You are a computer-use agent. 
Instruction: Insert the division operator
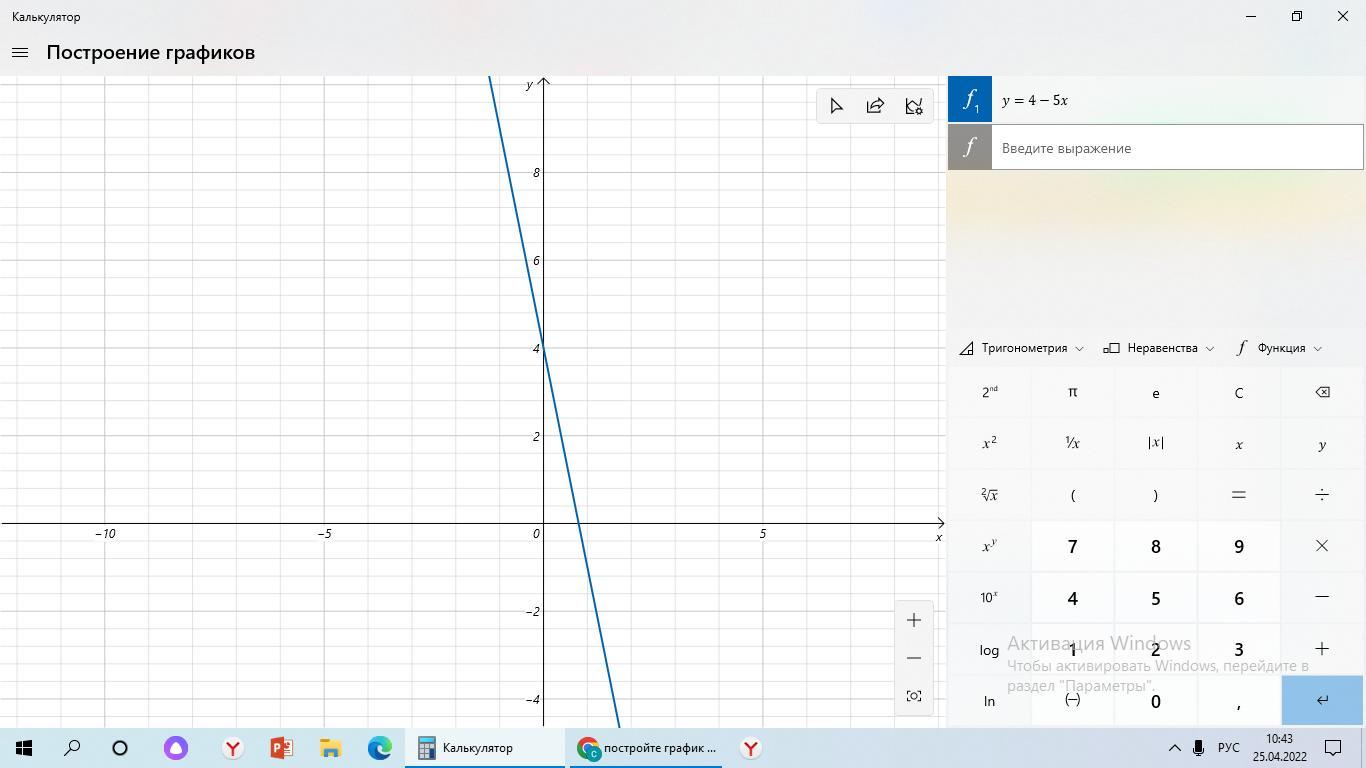click(x=1322, y=495)
